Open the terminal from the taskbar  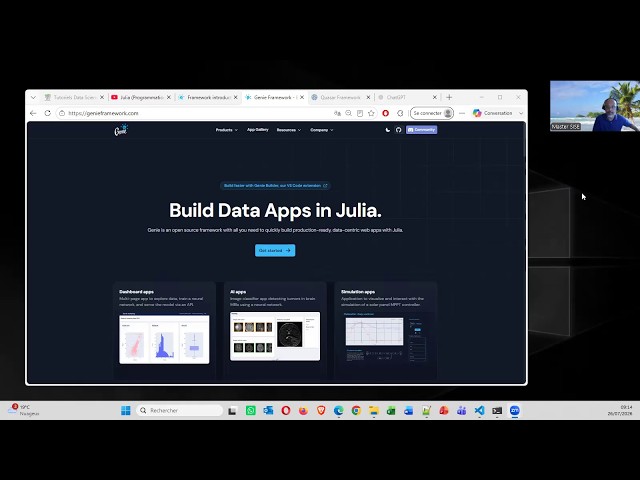pos(497,411)
